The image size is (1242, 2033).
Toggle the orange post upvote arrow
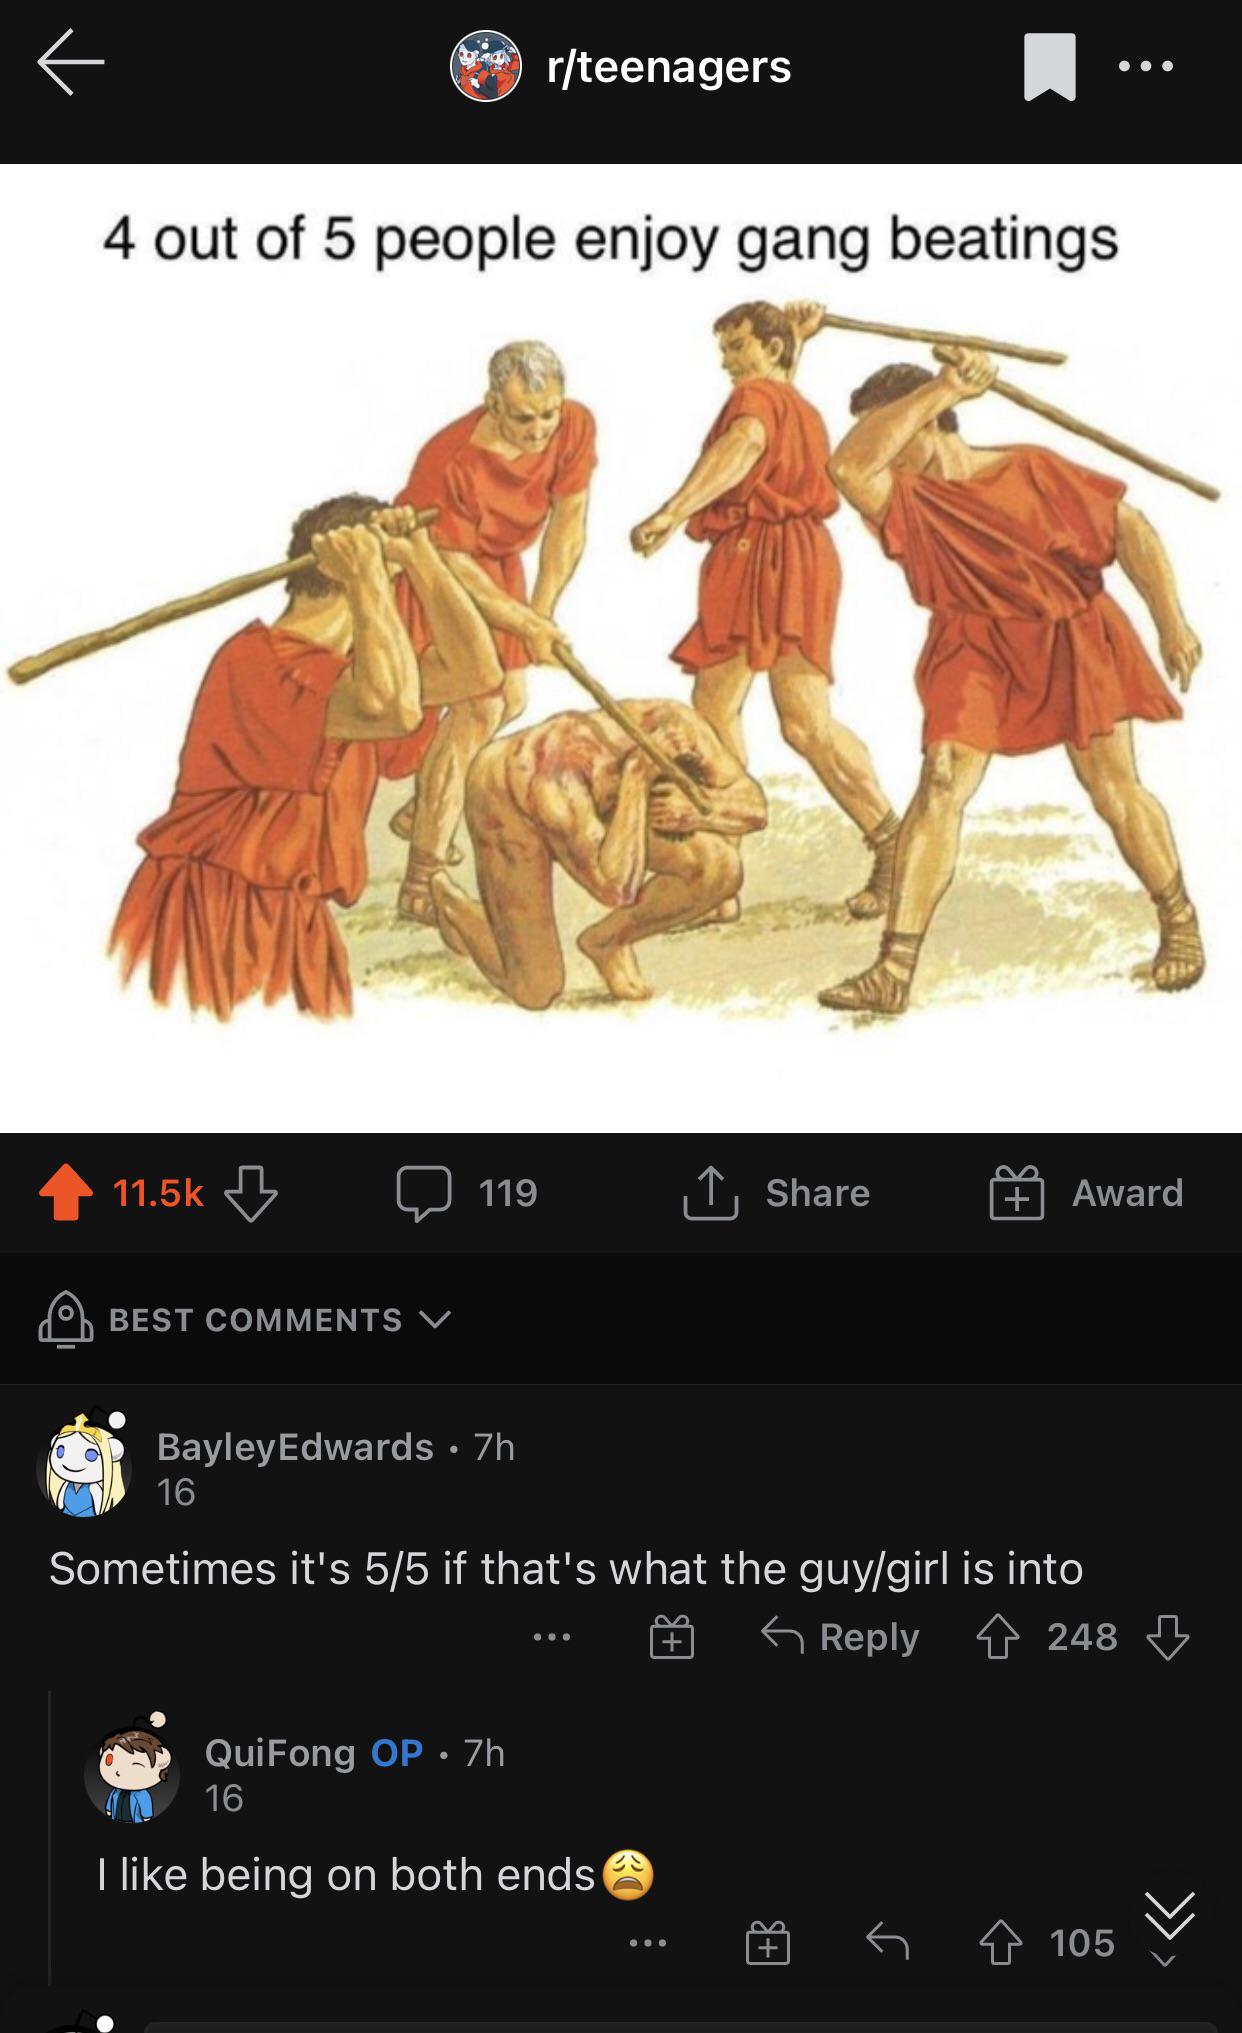coord(66,1192)
